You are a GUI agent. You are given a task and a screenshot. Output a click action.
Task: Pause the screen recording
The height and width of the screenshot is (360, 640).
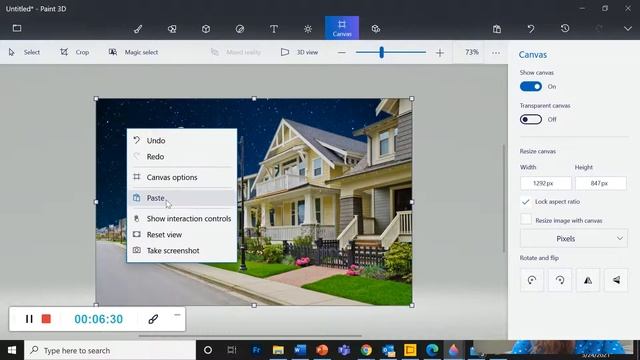[x=29, y=319]
